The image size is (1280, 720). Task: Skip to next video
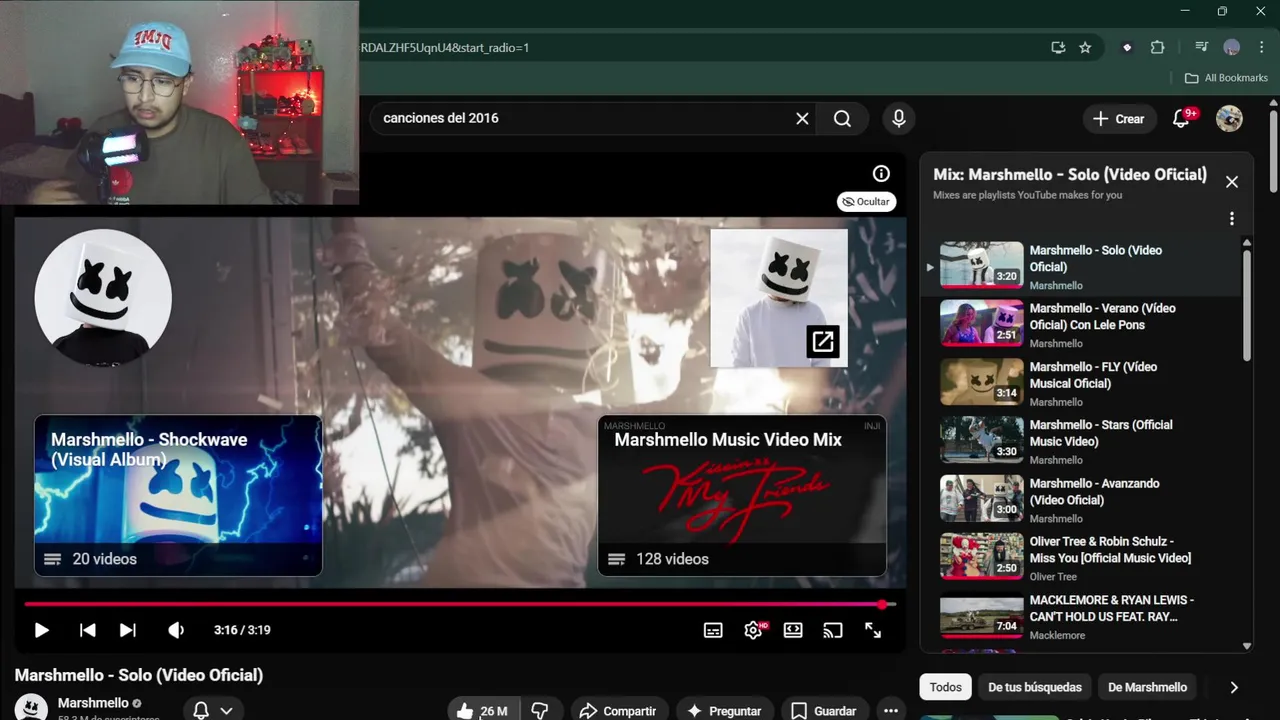(128, 630)
